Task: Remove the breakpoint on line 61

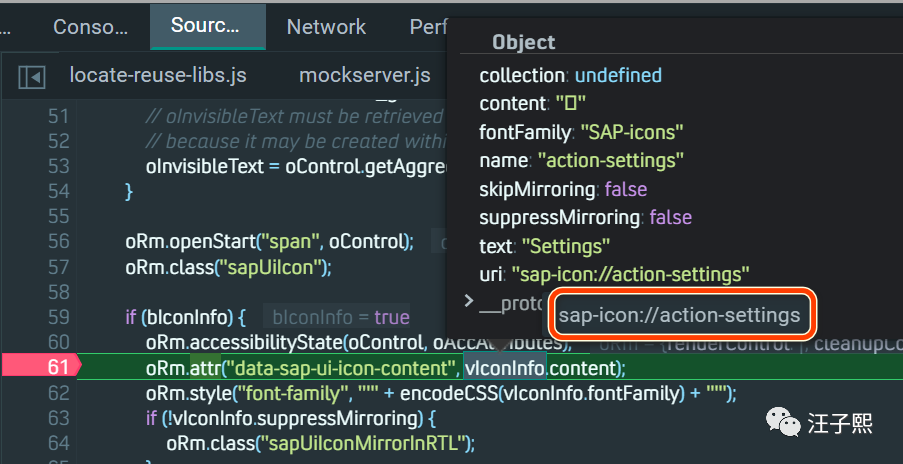Action: 58,368
